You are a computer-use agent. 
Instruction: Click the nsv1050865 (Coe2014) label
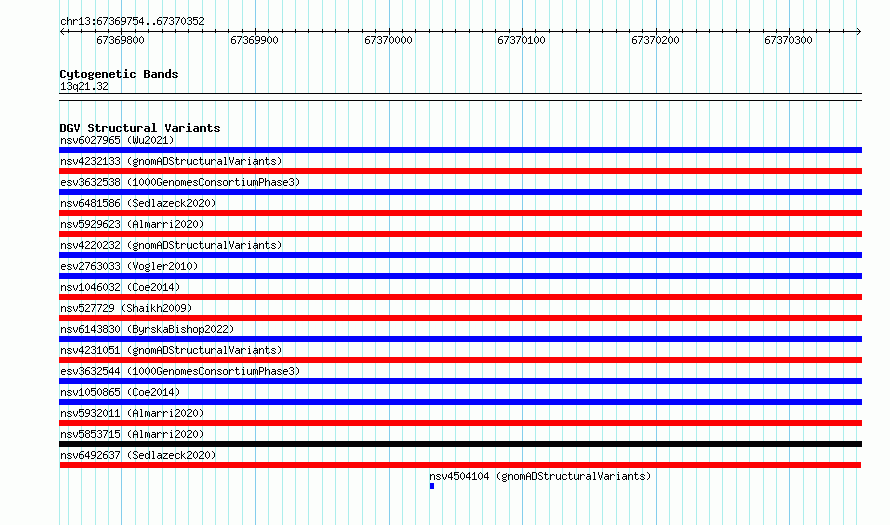pyautogui.click(x=120, y=392)
